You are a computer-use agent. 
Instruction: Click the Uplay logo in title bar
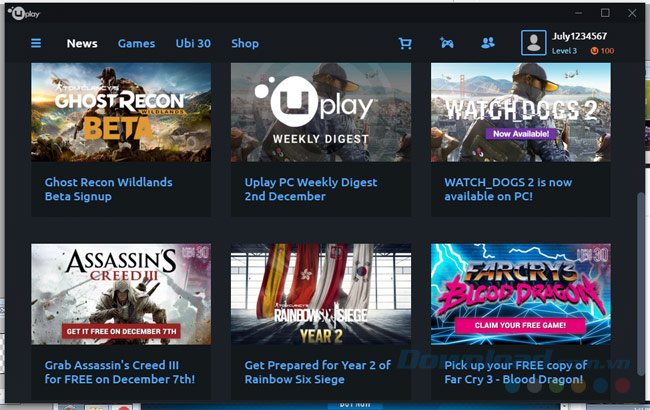(27, 13)
